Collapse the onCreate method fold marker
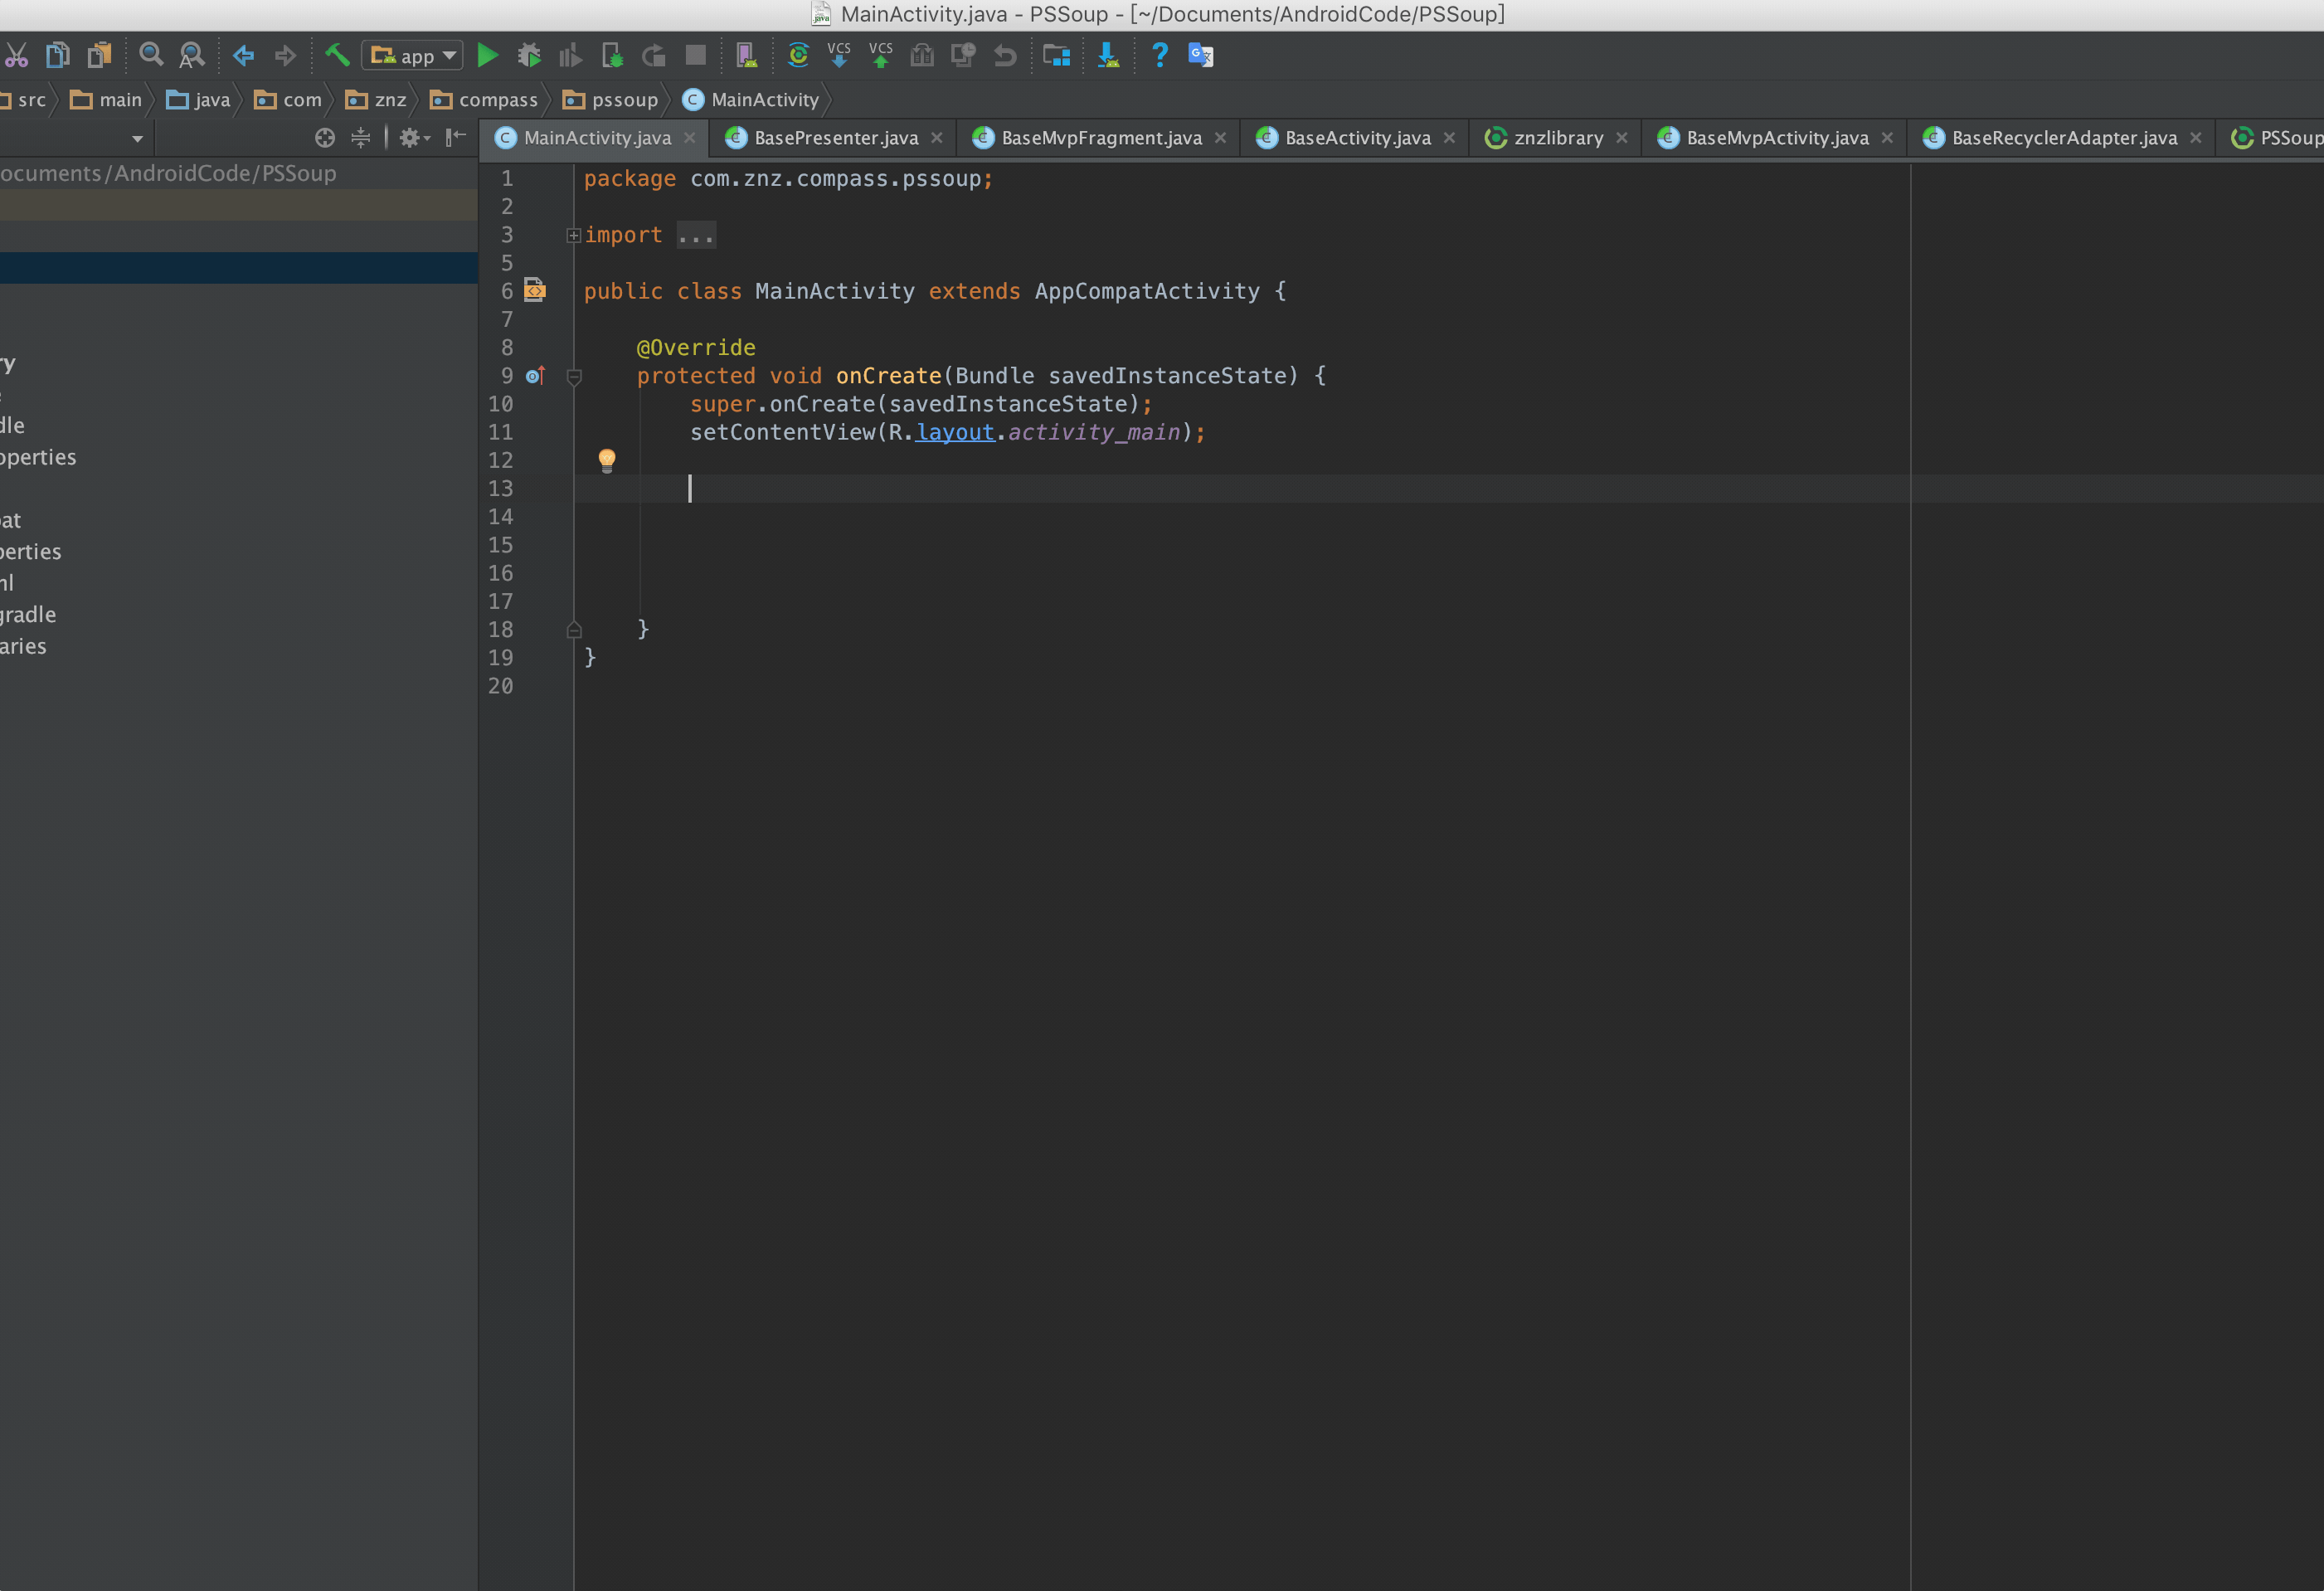Viewport: 2324px width, 1591px height. (573, 377)
